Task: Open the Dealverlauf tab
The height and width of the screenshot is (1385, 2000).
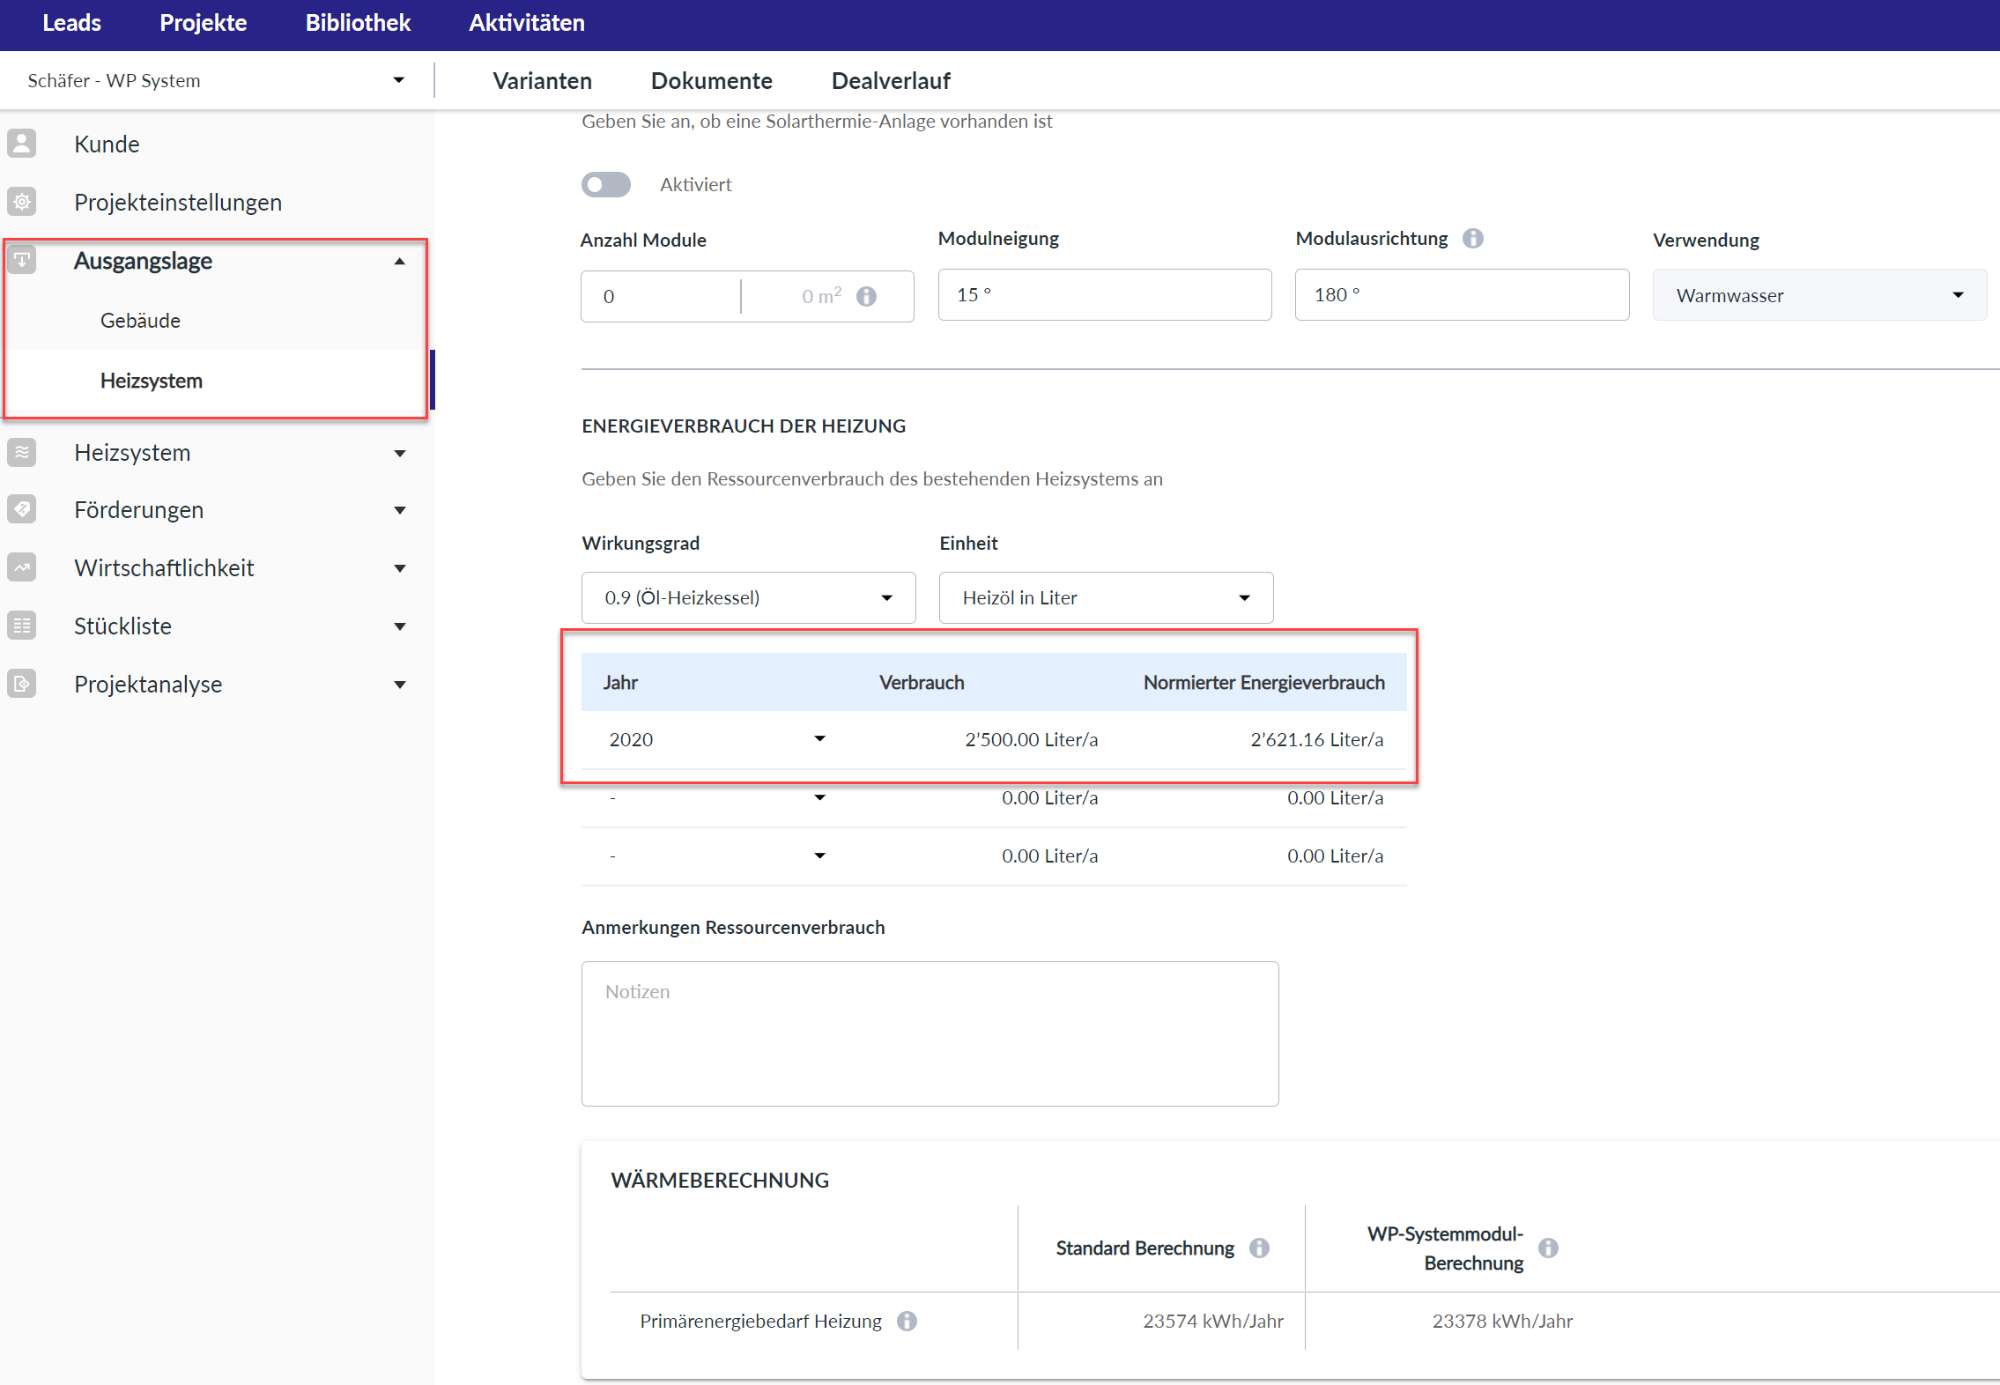Action: click(890, 80)
